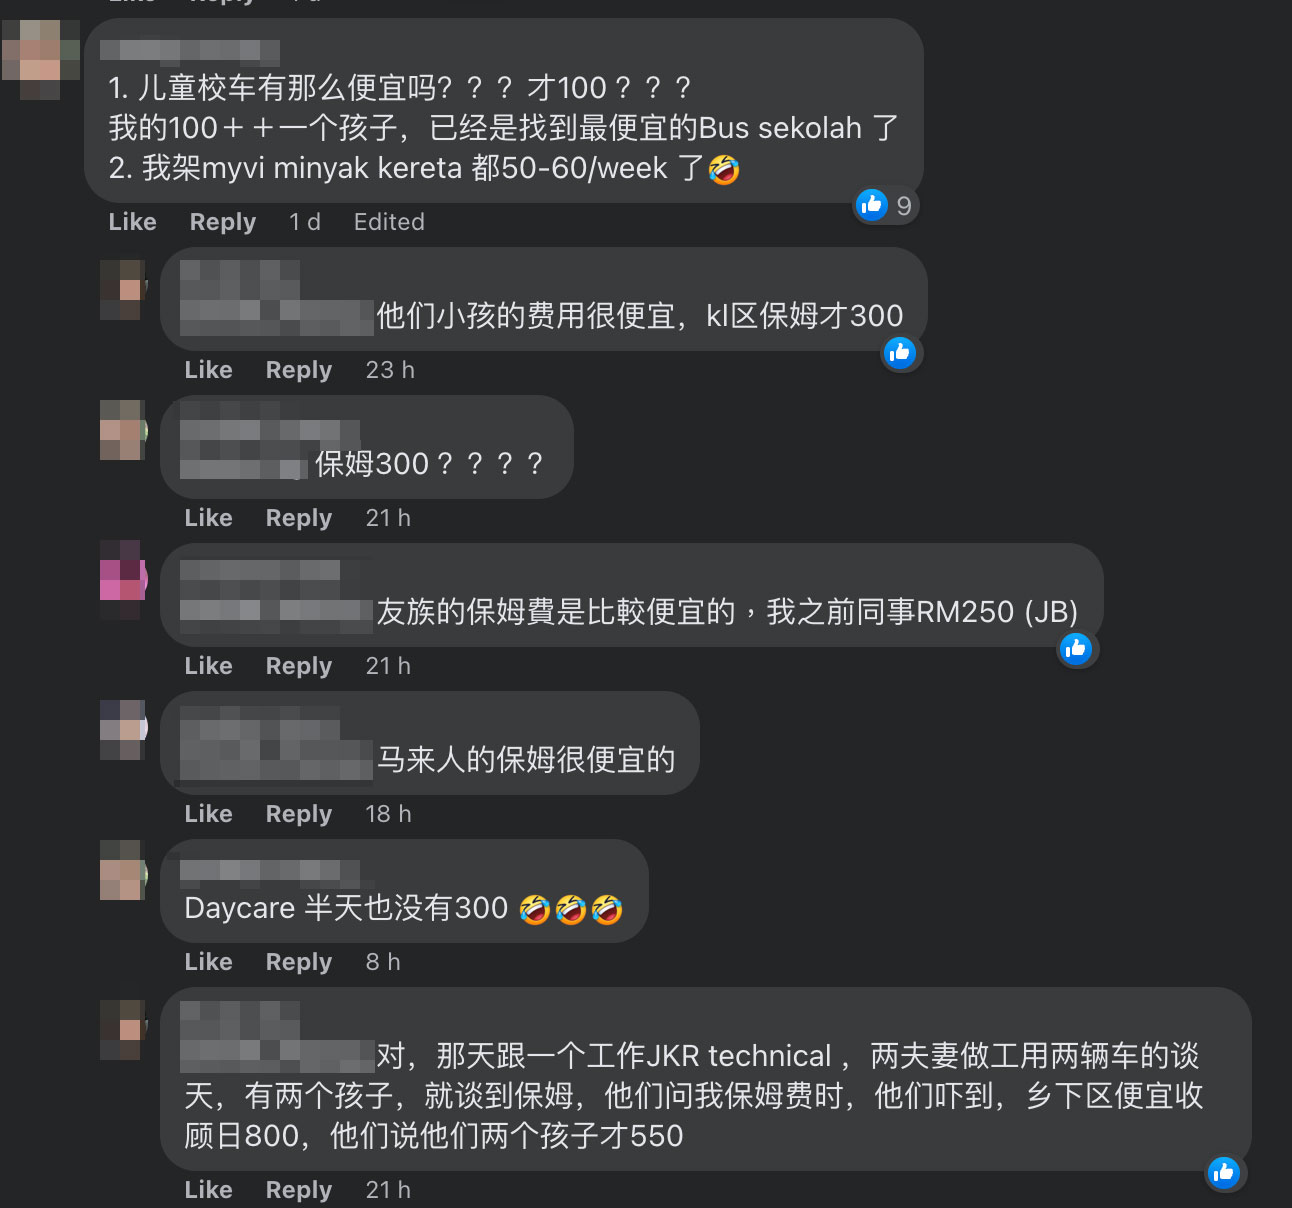The image size is (1292, 1208).
Task: Like the 马来人的保姆很便宜的 comment
Action: click(x=209, y=814)
